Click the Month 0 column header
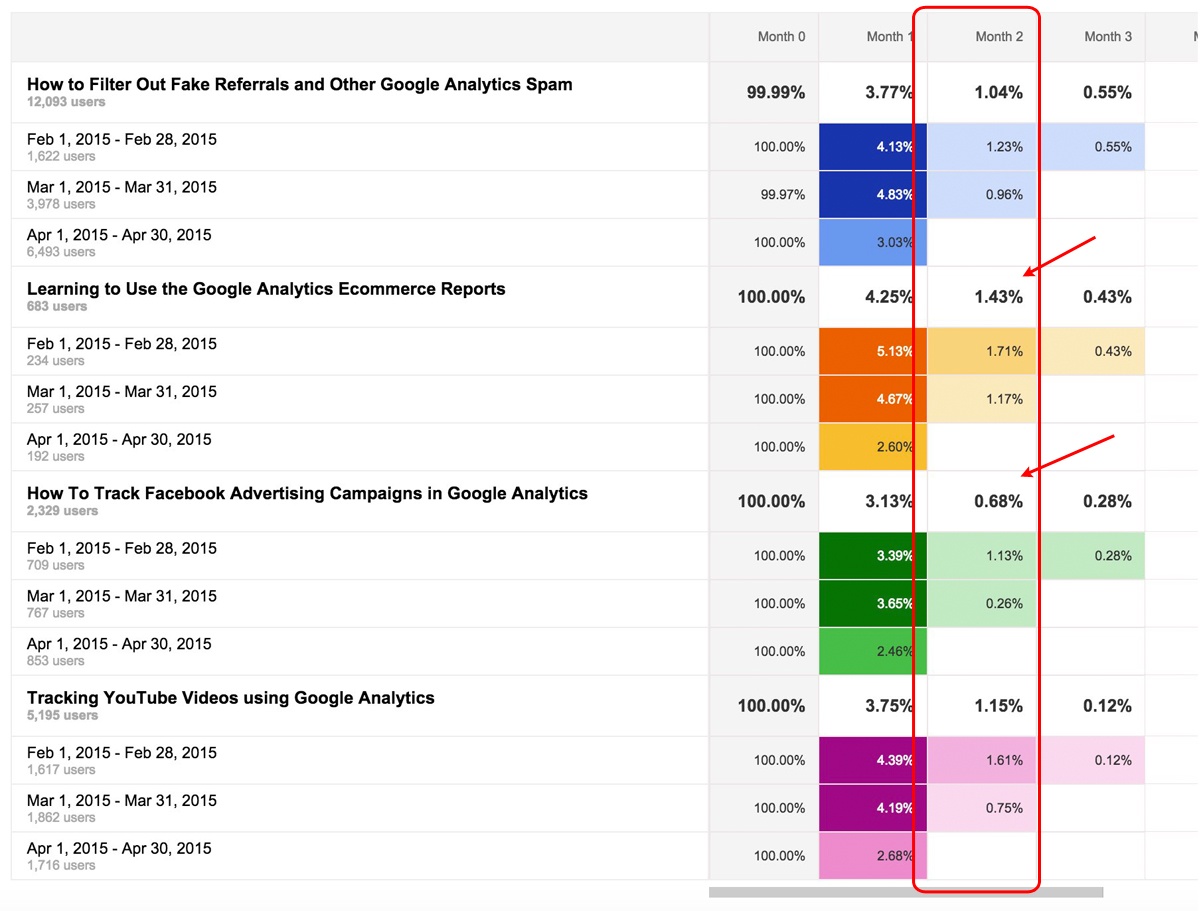 point(781,37)
